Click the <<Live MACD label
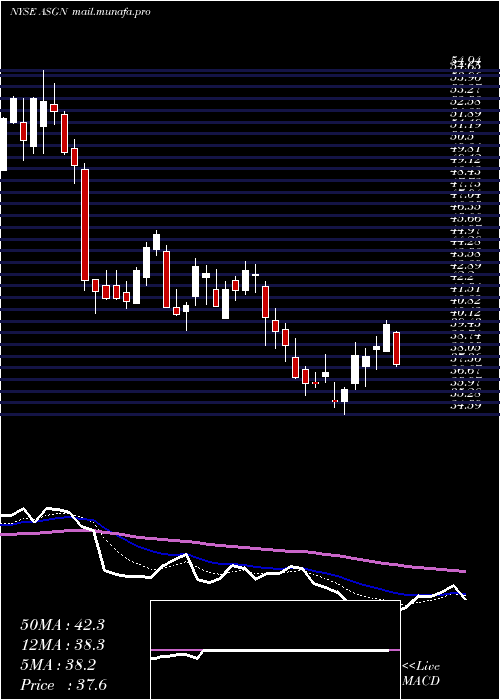The image size is (500, 700). pyautogui.click(x=421, y=674)
